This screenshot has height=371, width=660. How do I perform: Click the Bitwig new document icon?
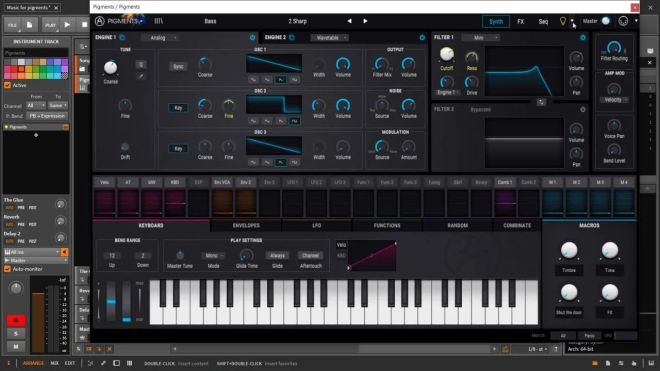coord(29,25)
